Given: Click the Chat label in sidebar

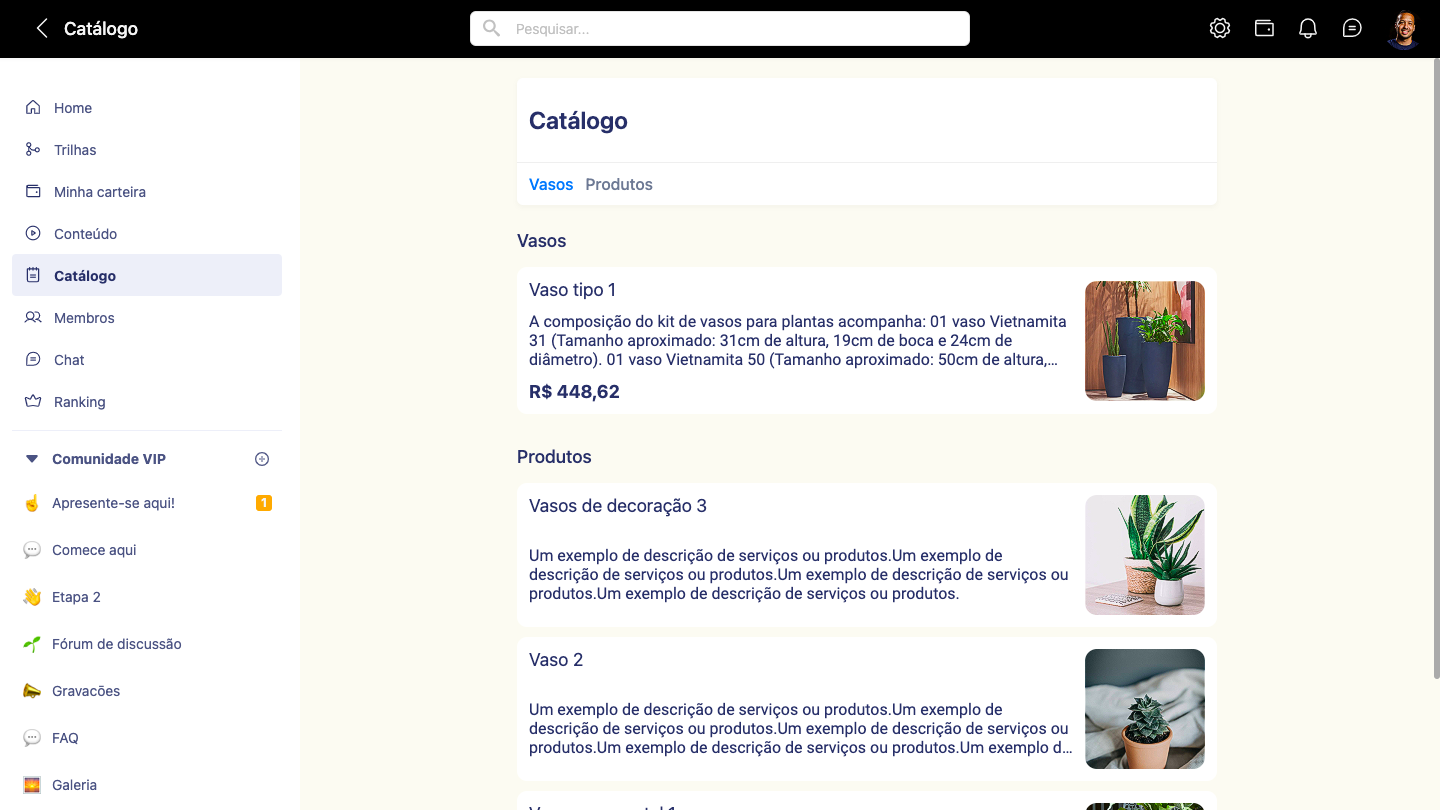Looking at the screenshot, I should tap(69, 360).
